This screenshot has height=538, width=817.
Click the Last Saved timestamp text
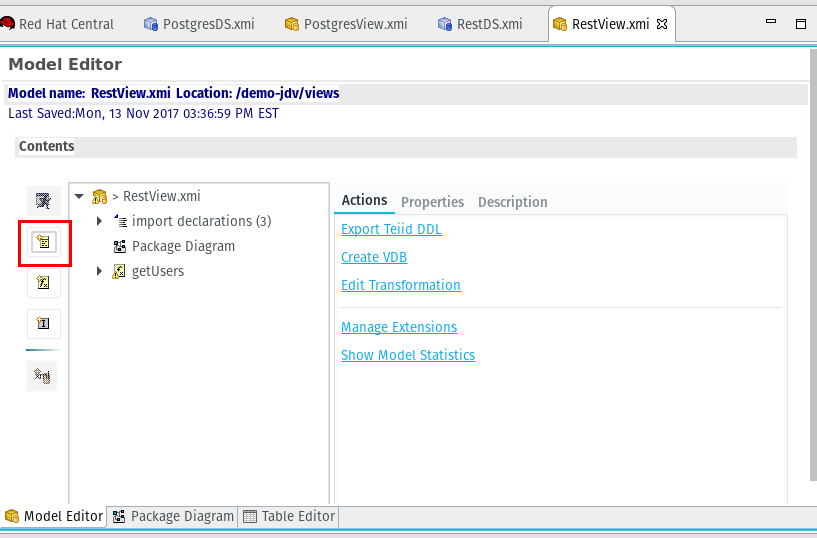(143, 114)
